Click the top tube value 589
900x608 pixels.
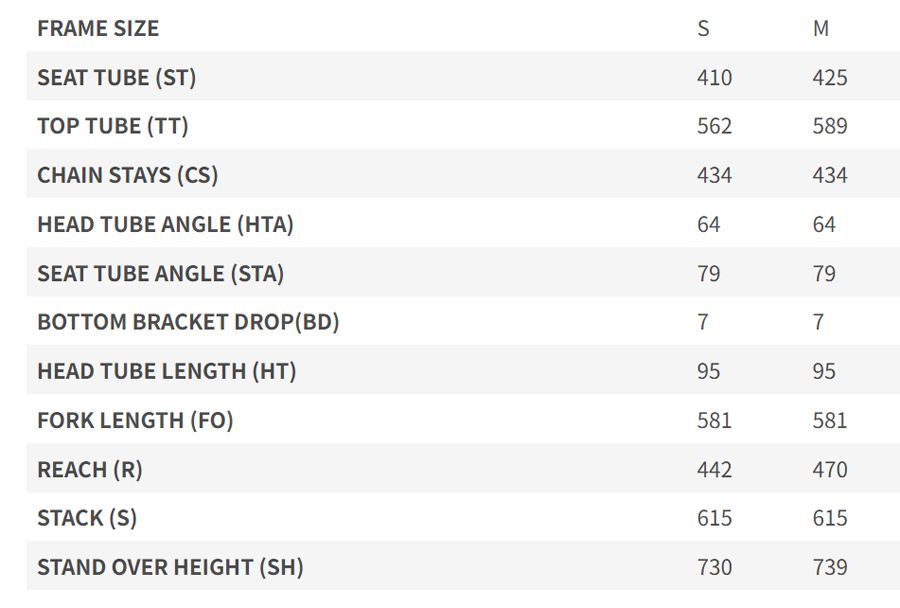pos(830,126)
